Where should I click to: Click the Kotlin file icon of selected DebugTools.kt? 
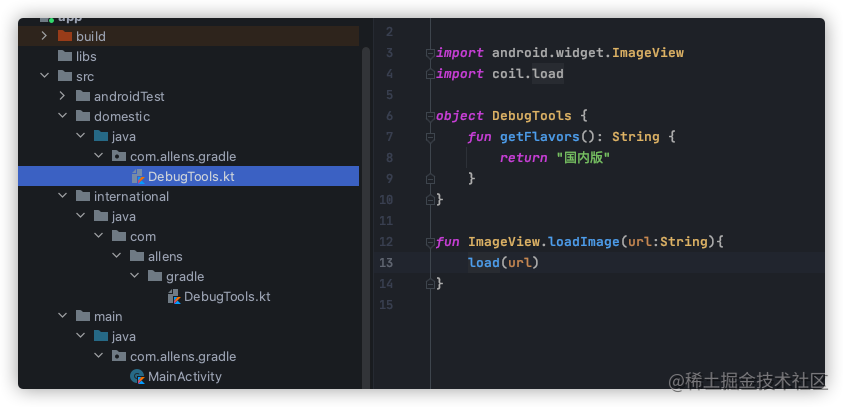[x=138, y=176]
